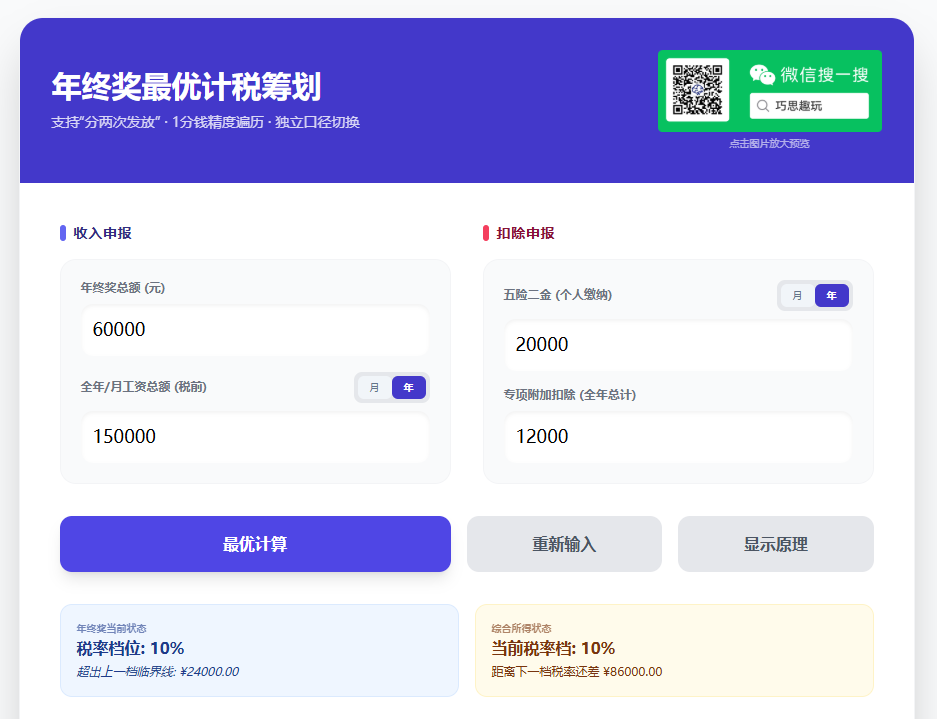Viewport: 937px width, 719px height.
Task: Switch the 五险二金 toggle to 月
Action: click(797, 296)
